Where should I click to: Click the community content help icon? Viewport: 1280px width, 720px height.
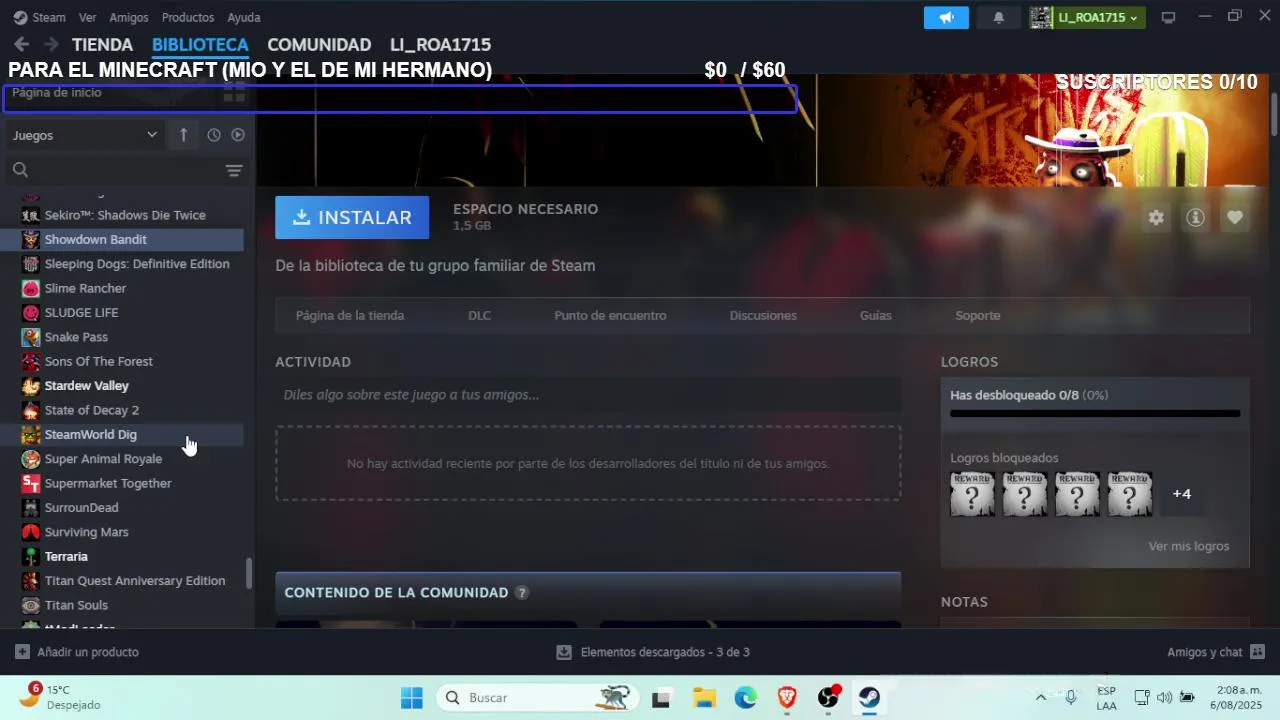click(521, 593)
